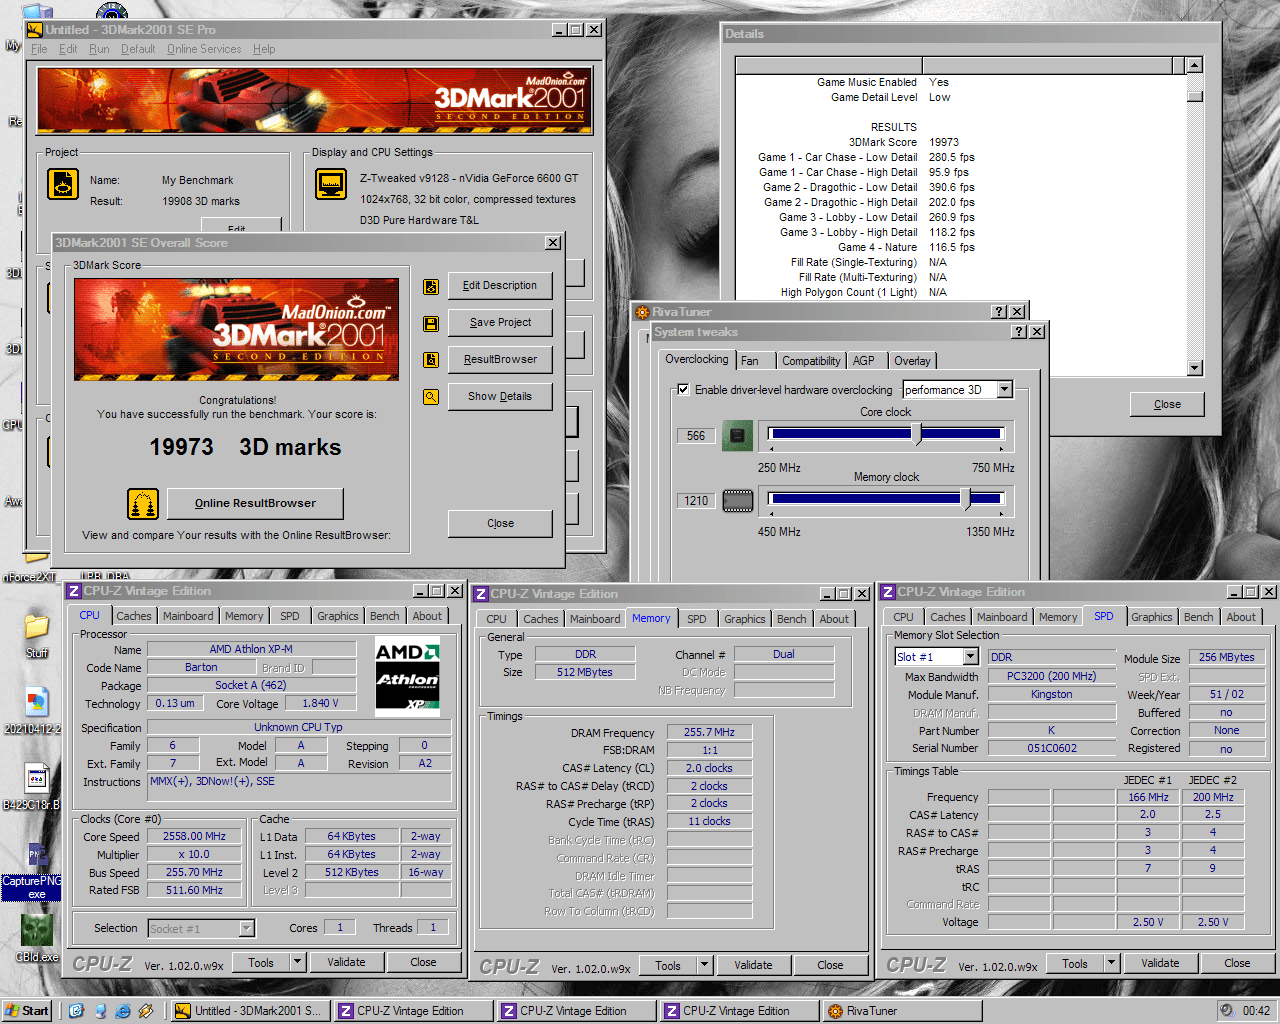Click the Edit Description button

point(500,286)
